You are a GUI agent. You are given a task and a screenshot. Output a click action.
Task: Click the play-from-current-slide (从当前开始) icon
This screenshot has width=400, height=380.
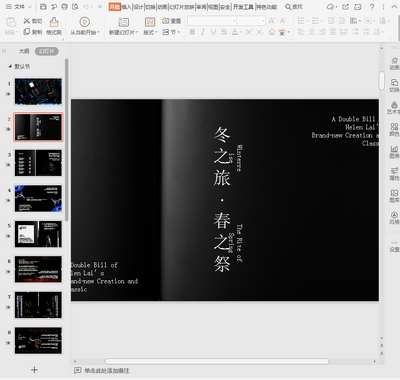click(x=84, y=22)
